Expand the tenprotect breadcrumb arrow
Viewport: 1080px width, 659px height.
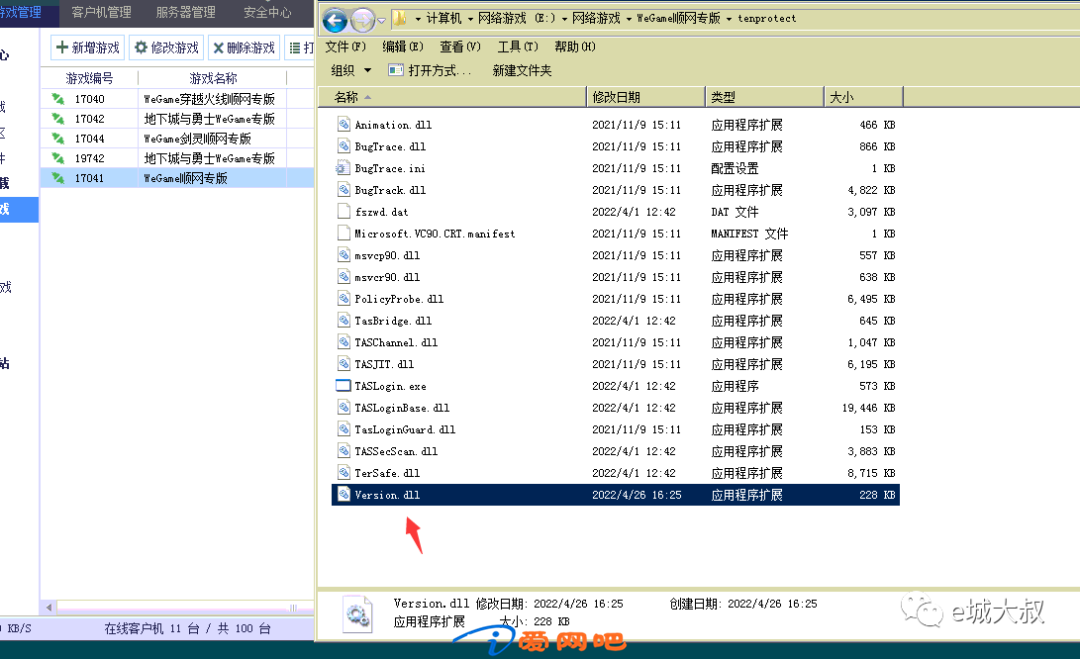(x=729, y=19)
